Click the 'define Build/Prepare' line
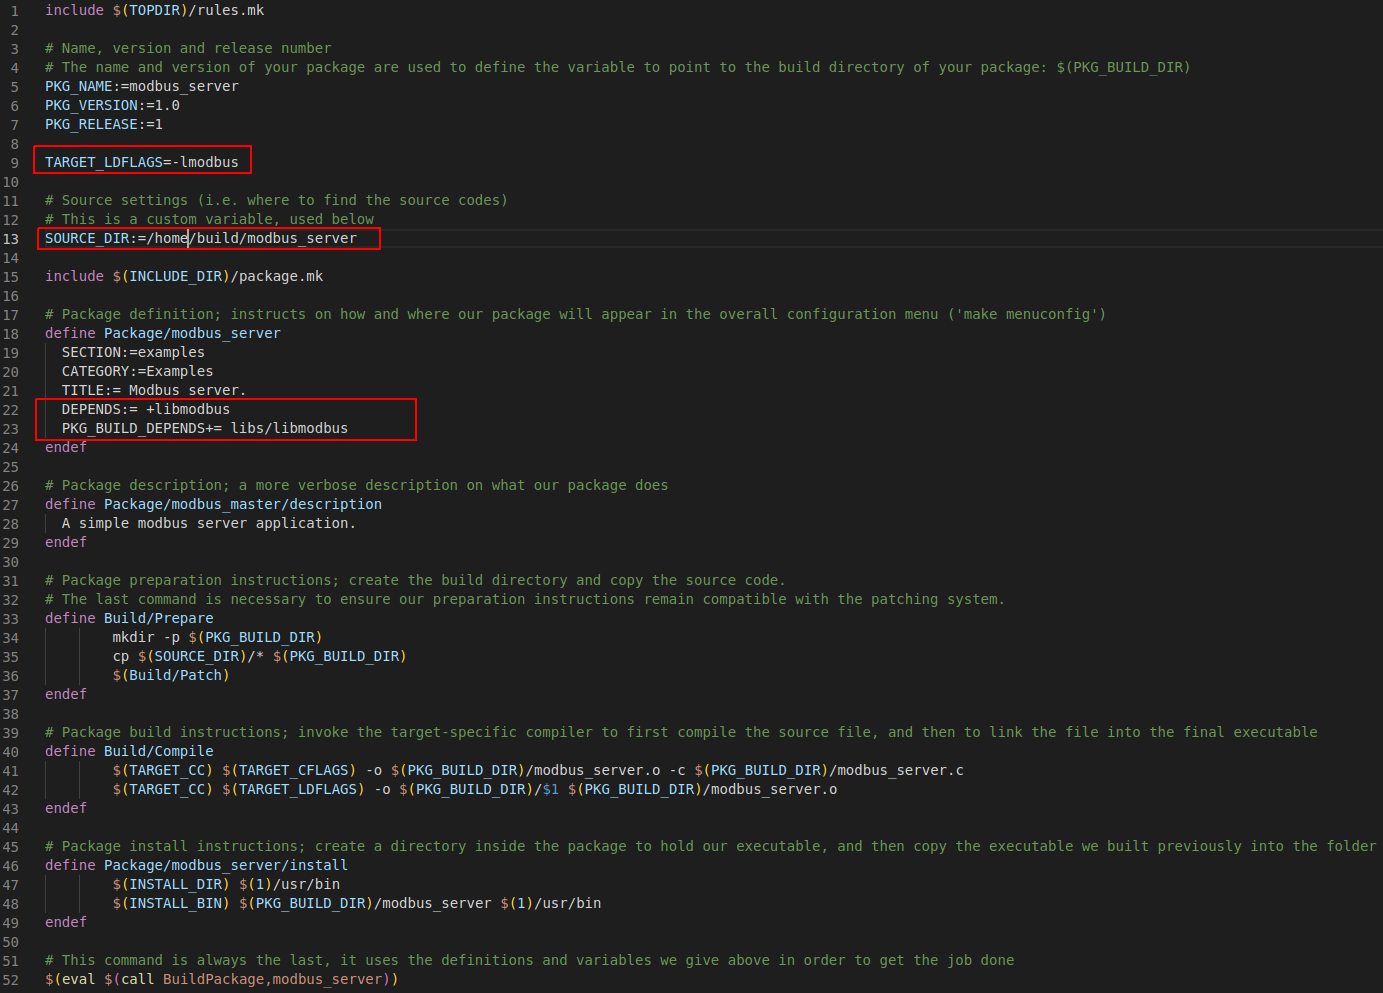This screenshot has height=993, width=1383. 129,618
